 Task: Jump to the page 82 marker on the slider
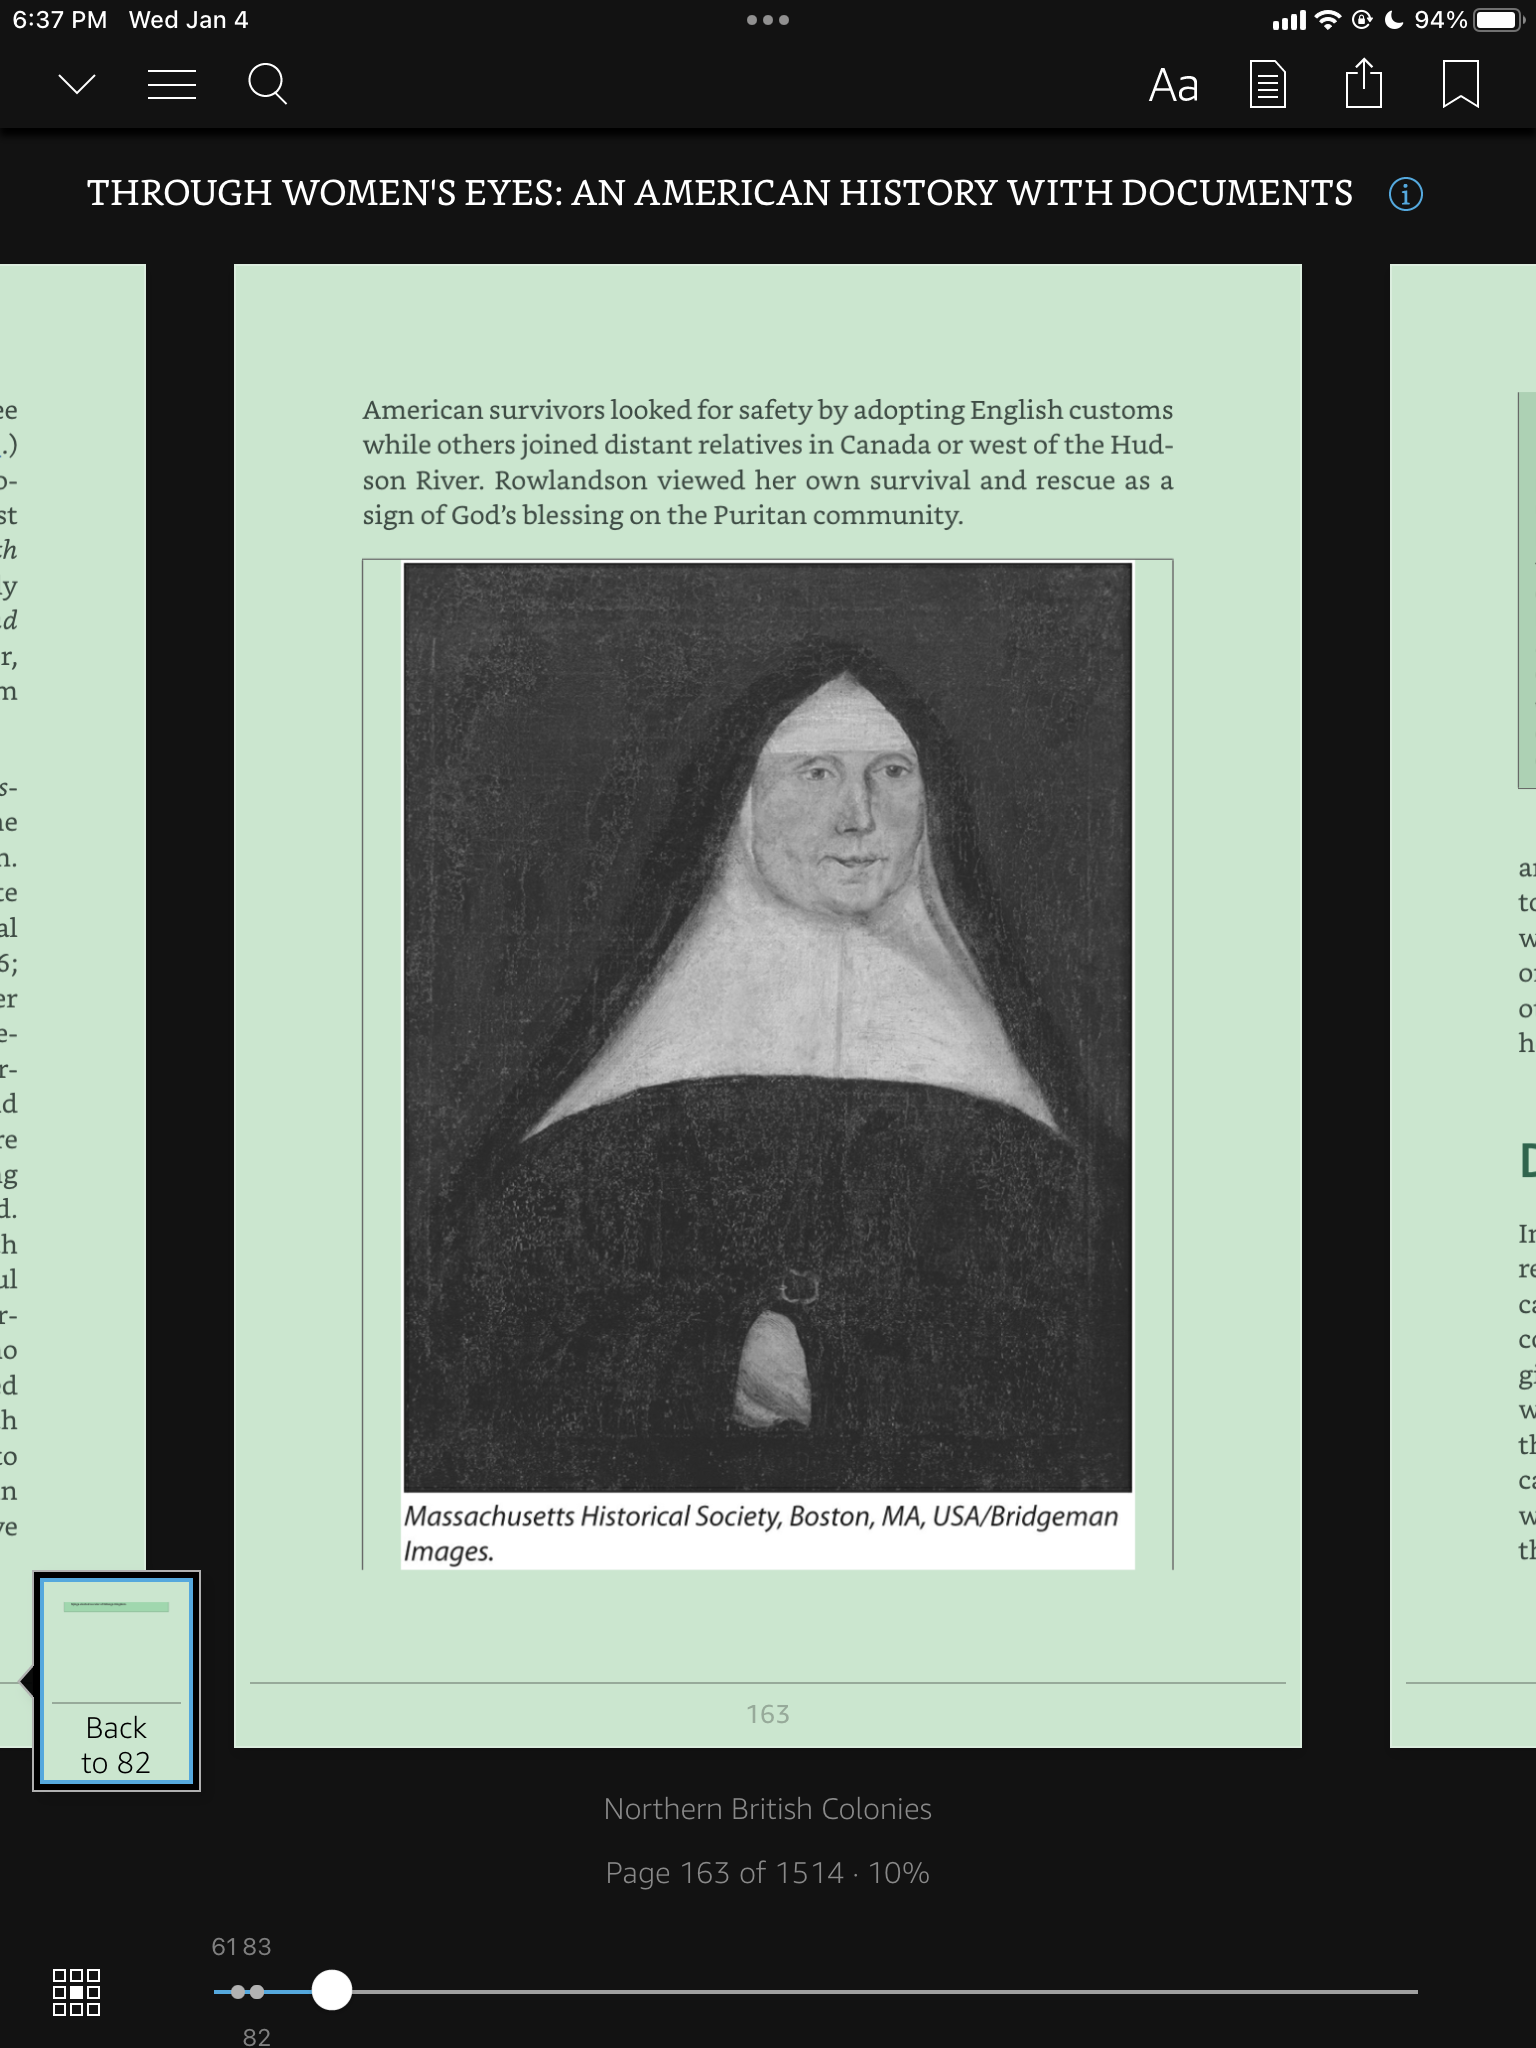(257, 1991)
